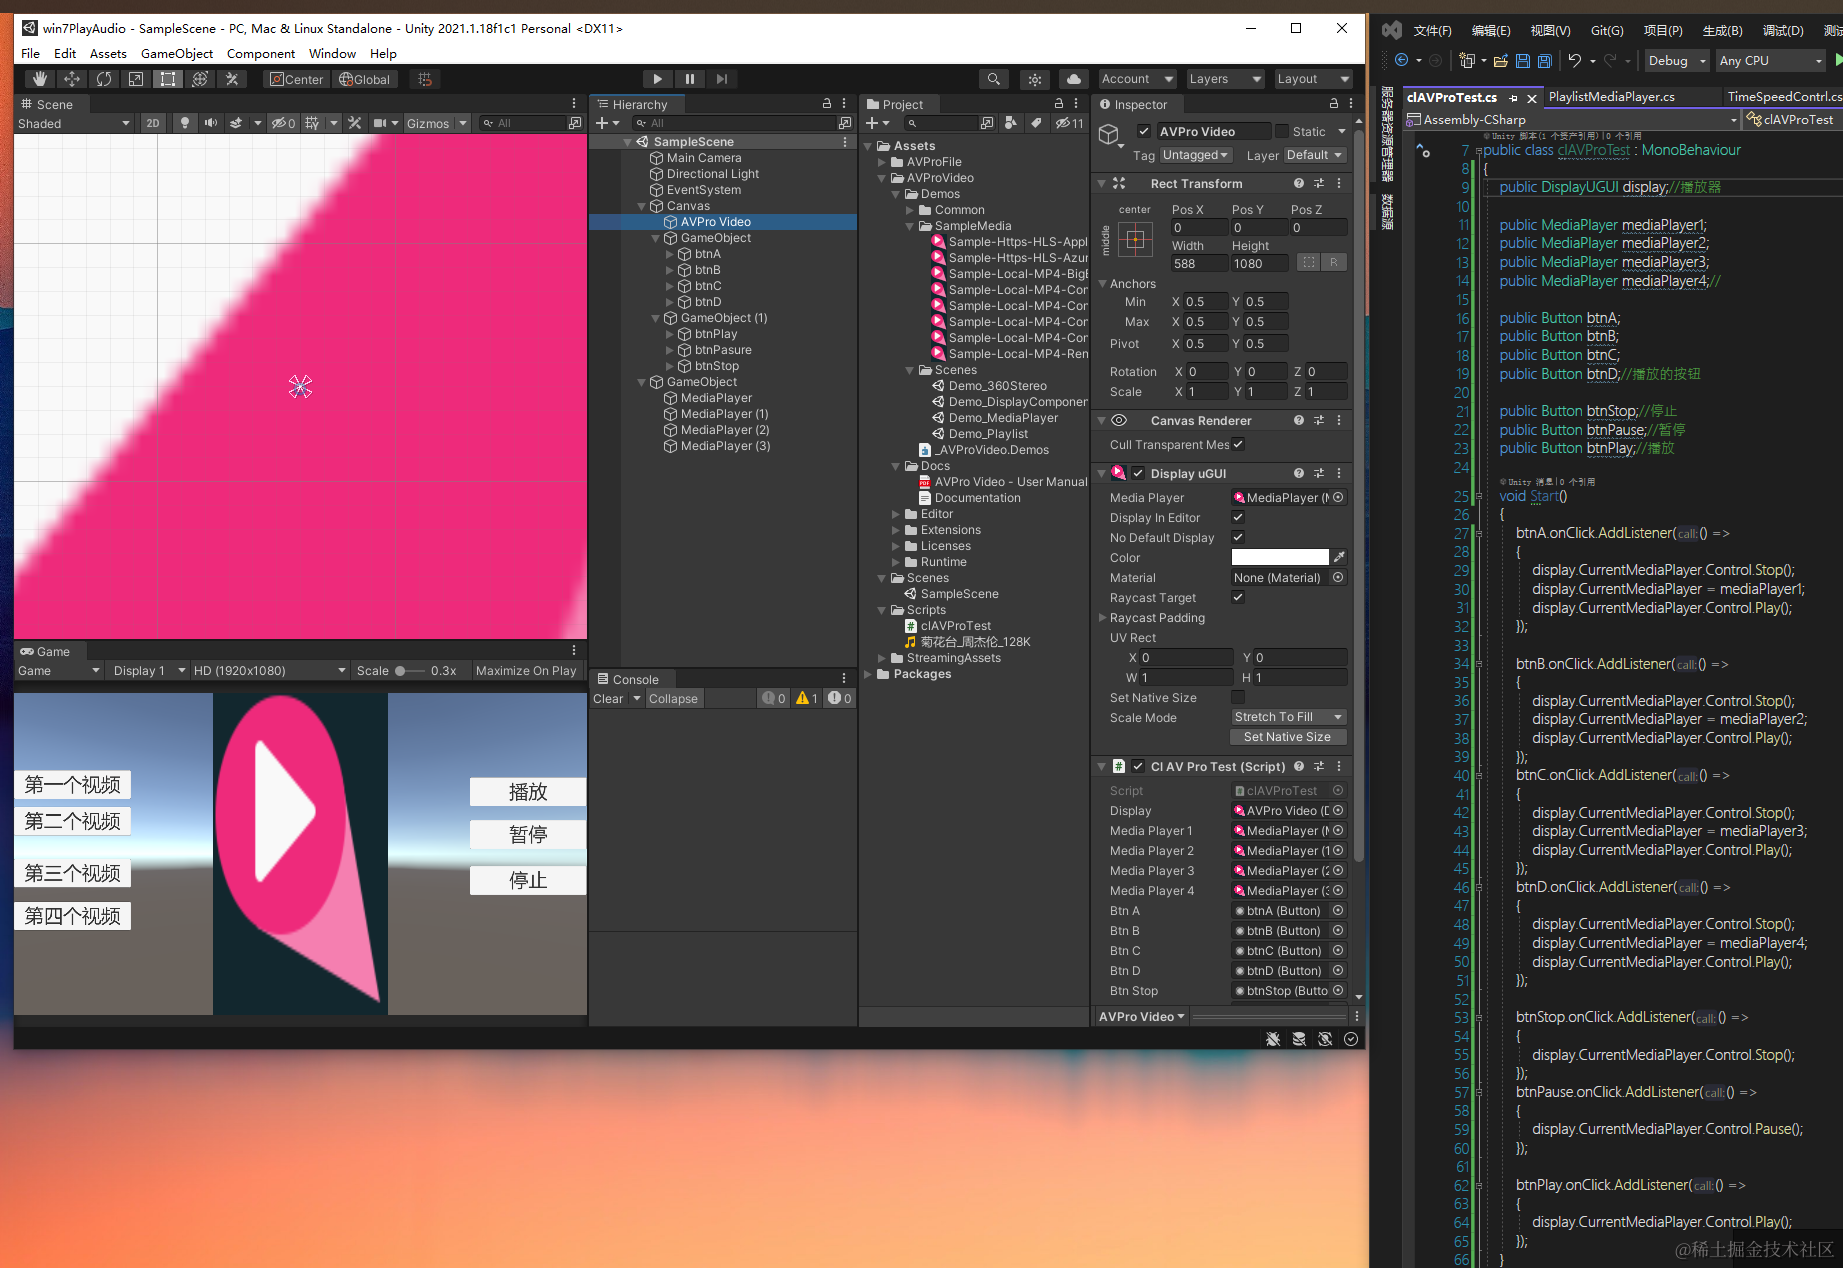
Task: Open Visual Studio 文件(F) menu
Action: pyautogui.click(x=1432, y=30)
